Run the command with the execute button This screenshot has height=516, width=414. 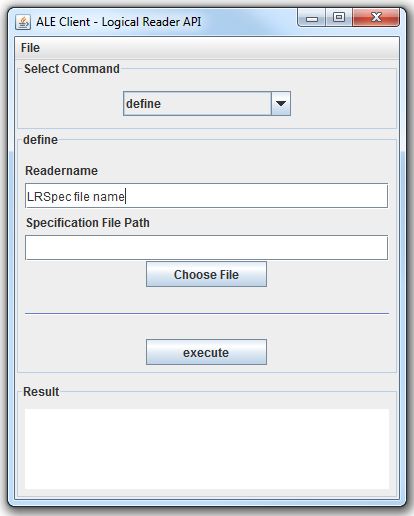pyautogui.click(x=206, y=352)
